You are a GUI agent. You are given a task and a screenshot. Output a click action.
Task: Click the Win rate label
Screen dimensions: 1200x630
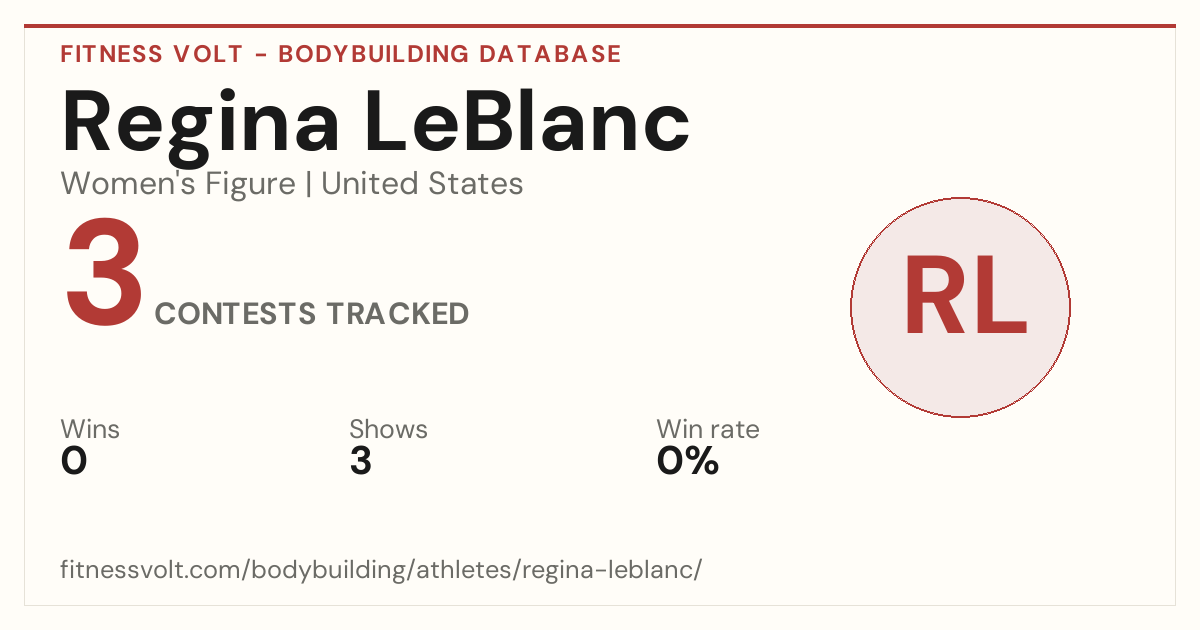(708, 430)
